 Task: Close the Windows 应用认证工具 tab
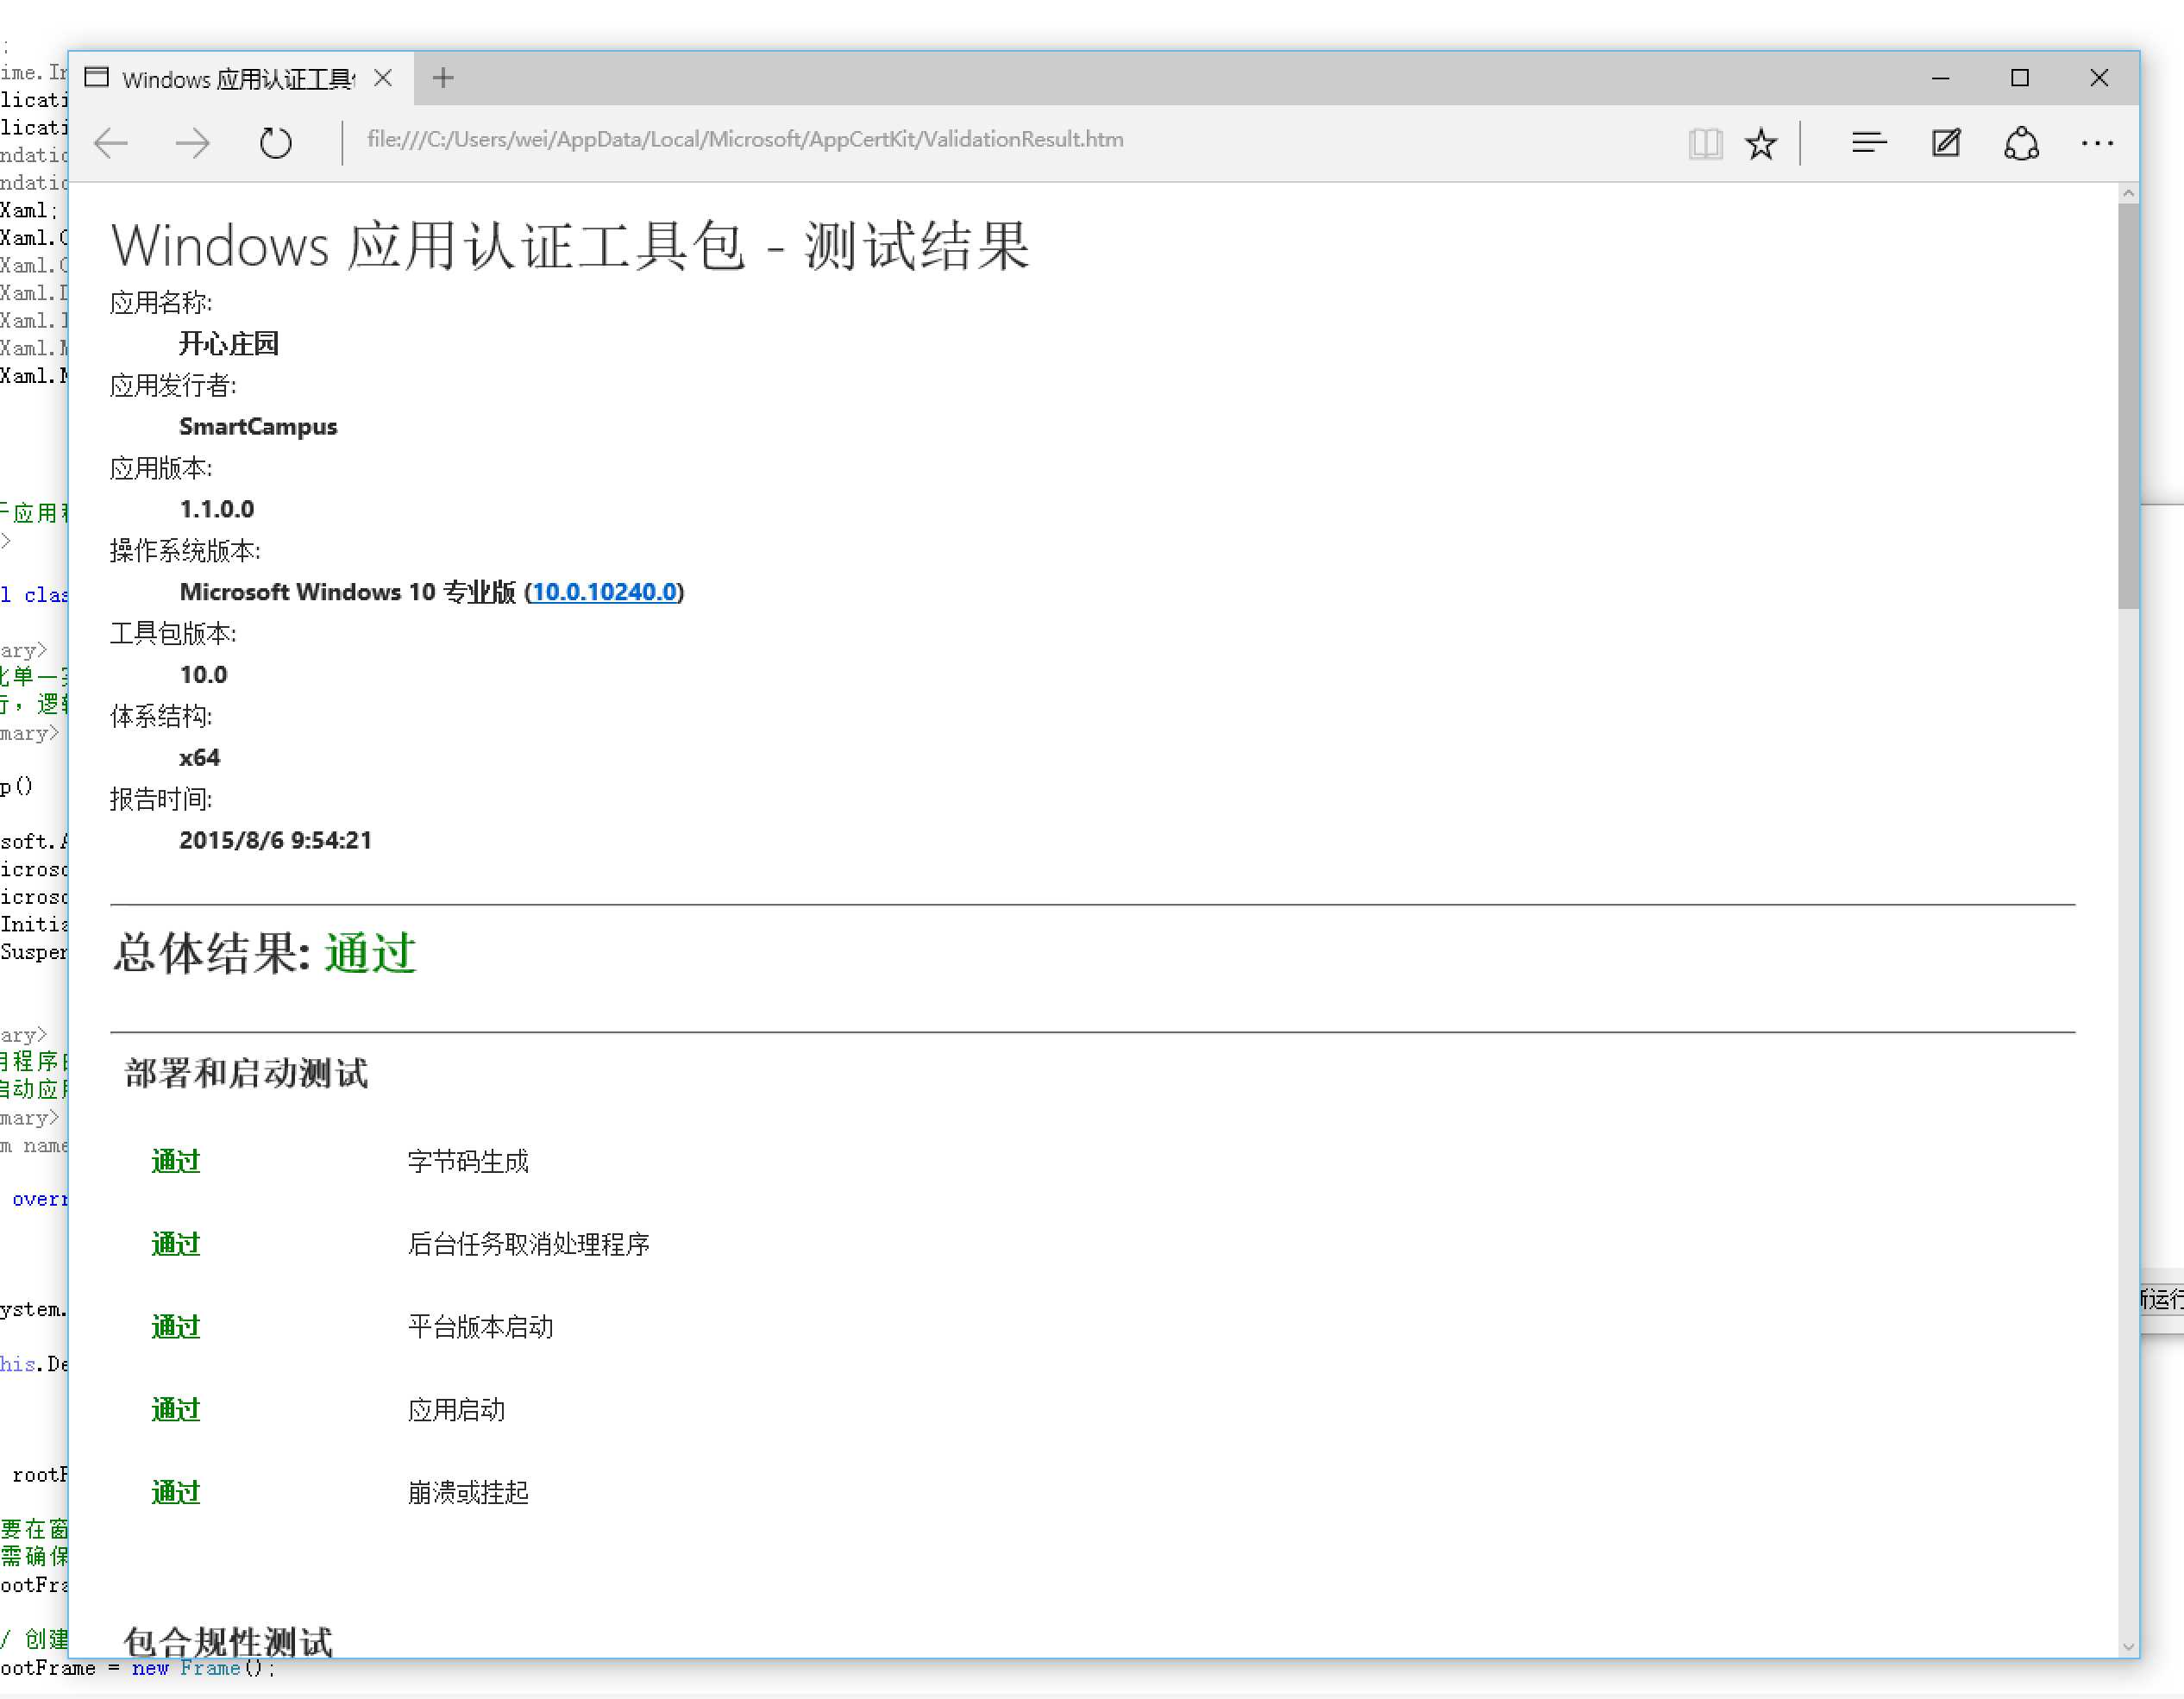pos(383,78)
